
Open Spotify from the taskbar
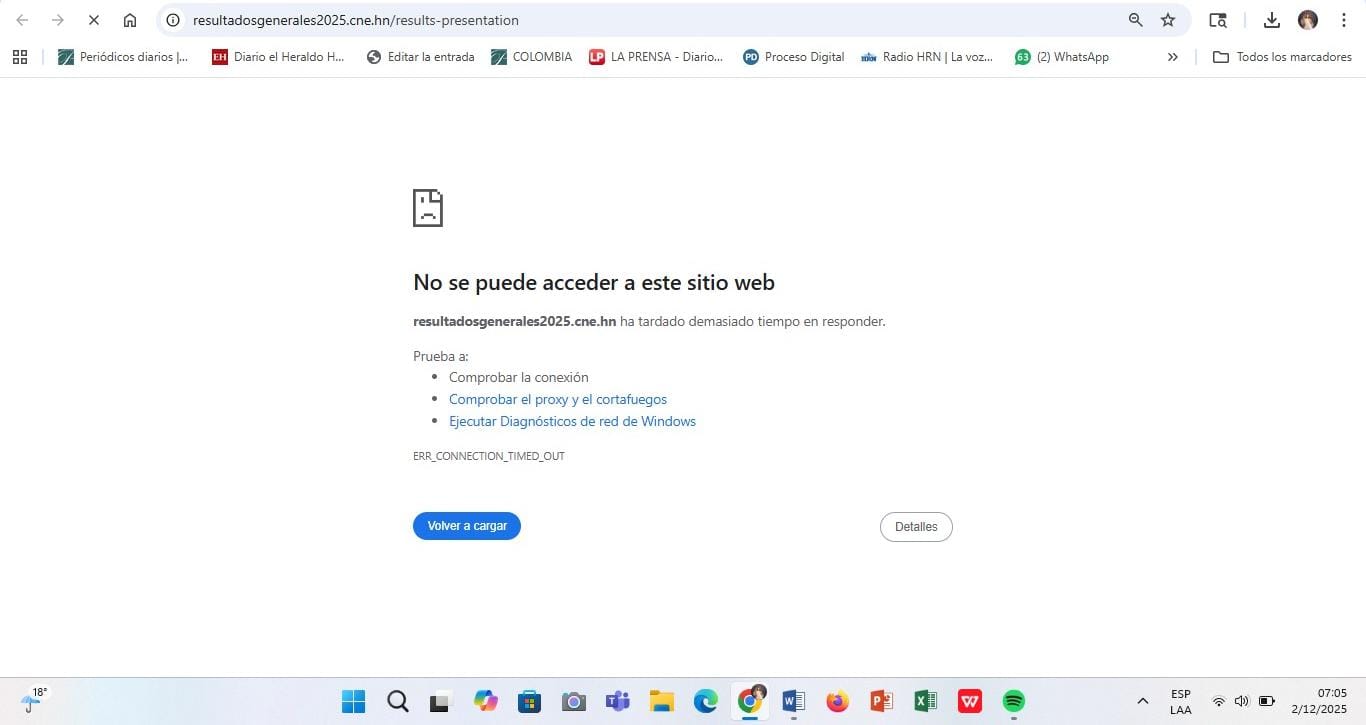pyautogui.click(x=1013, y=701)
